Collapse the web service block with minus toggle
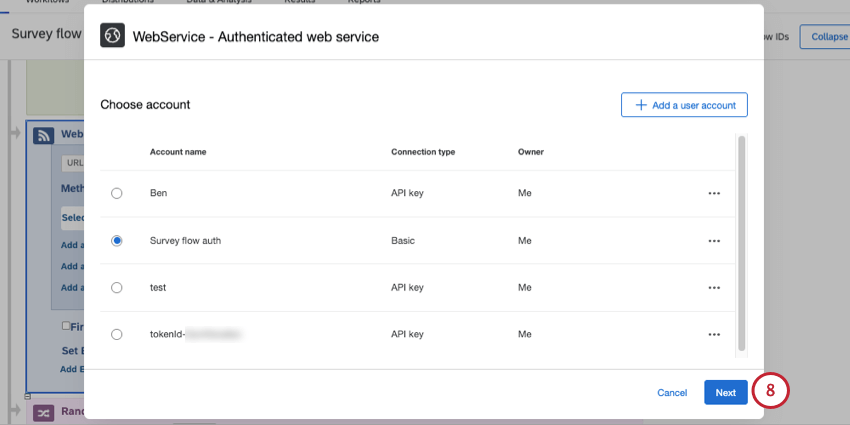Image resolution: width=850 pixels, height=425 pixels. [28, 396]
